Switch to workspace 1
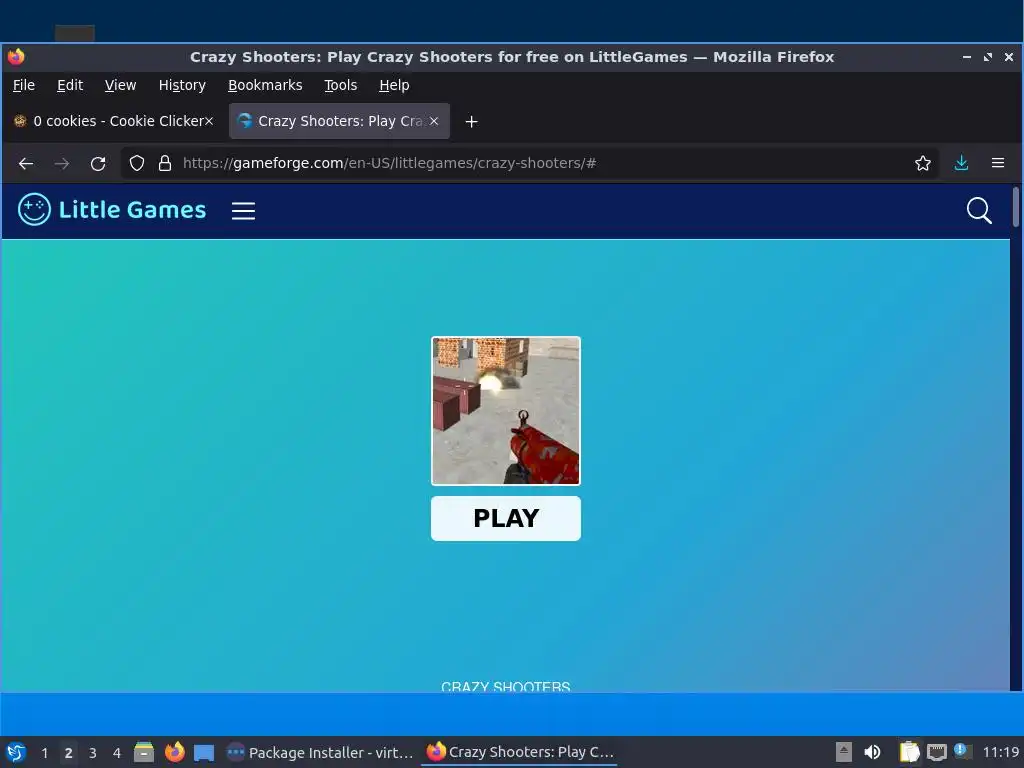Image resolution: width=1024 pixels, height=768 pixels. [x=44, y=753]
